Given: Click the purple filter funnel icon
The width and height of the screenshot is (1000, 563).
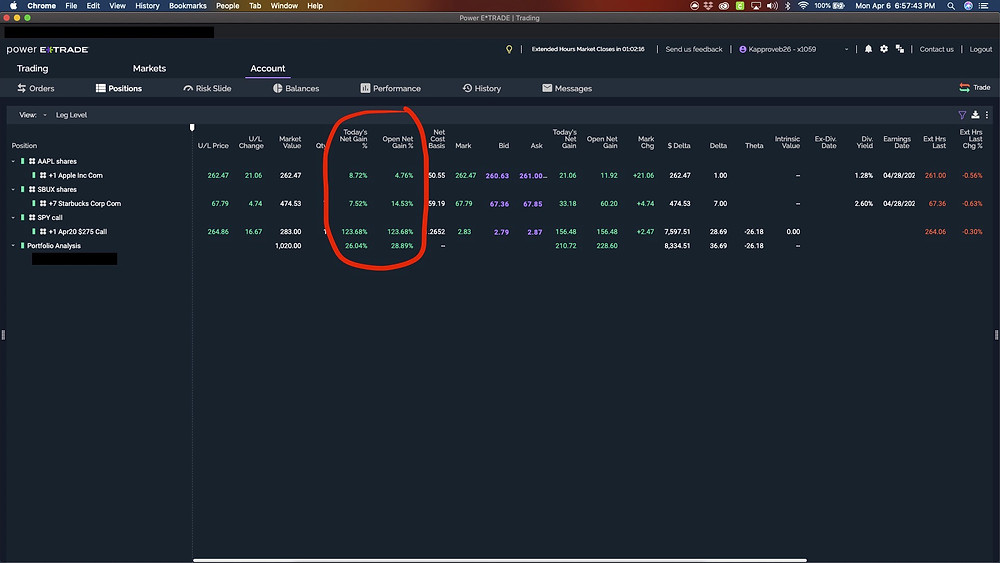Looking at the screenshot, I should pyautogui.click(x=962, y=115).
